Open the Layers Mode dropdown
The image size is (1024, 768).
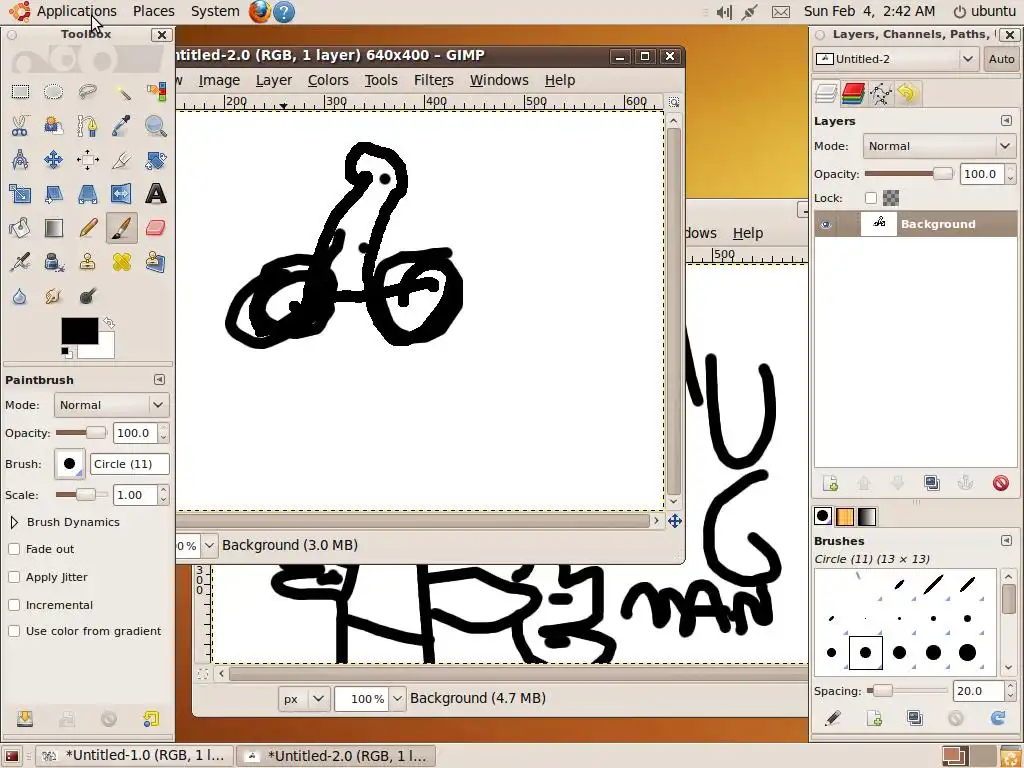tap(940, 146)
